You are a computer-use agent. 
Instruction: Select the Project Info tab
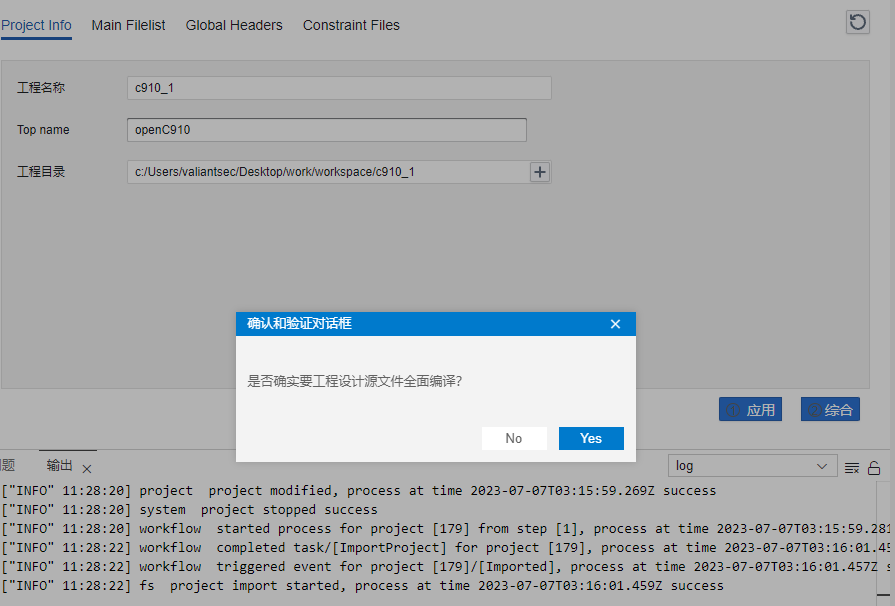[37, 25]
